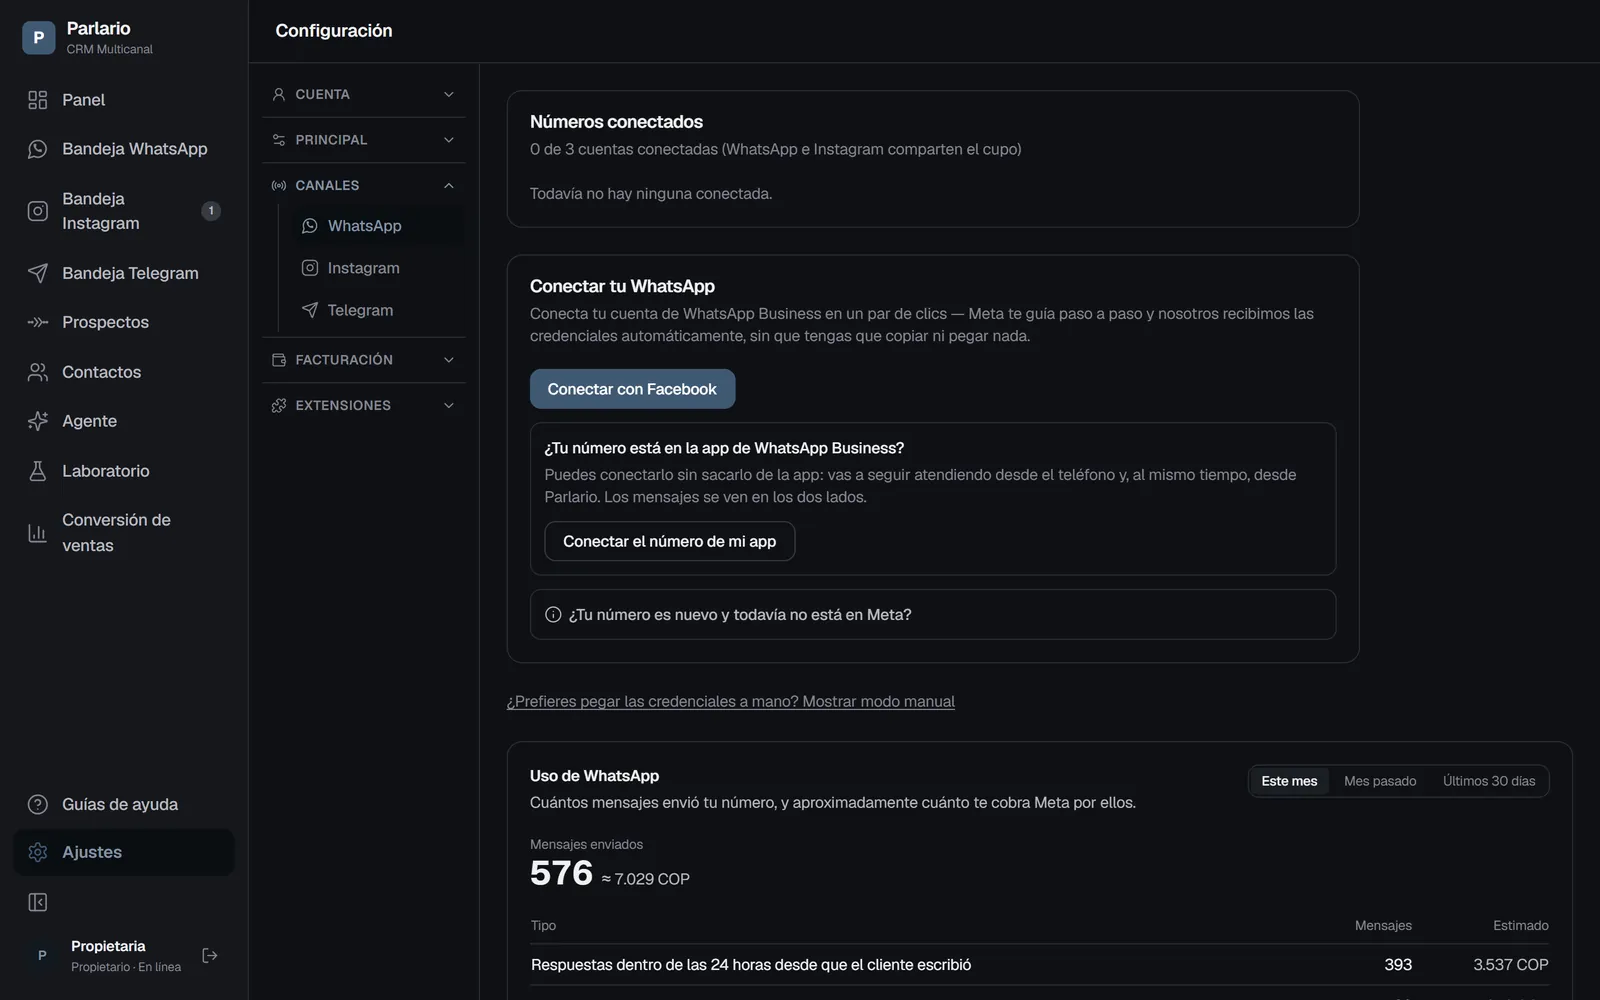Image resolution: width=1600 pixels, height=1000 pixels.
Task: Click the Agente sparkle icon
Action: pyautogui.click(x=38, y=421)
